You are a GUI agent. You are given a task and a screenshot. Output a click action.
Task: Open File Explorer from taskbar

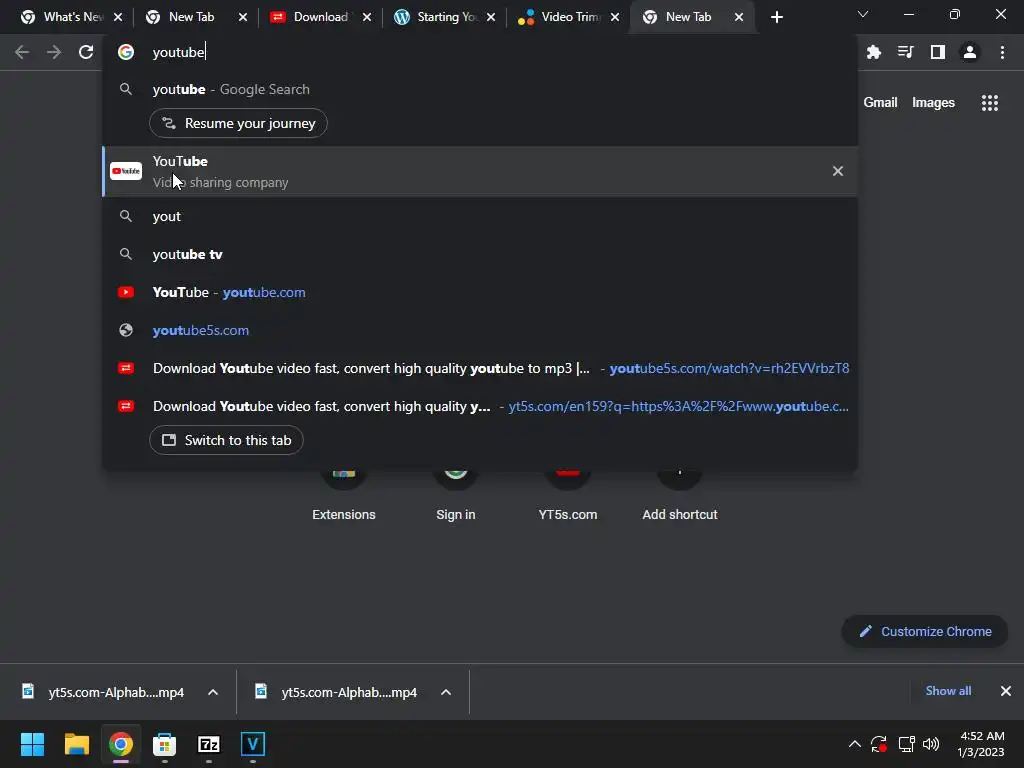tap(76, 744)
